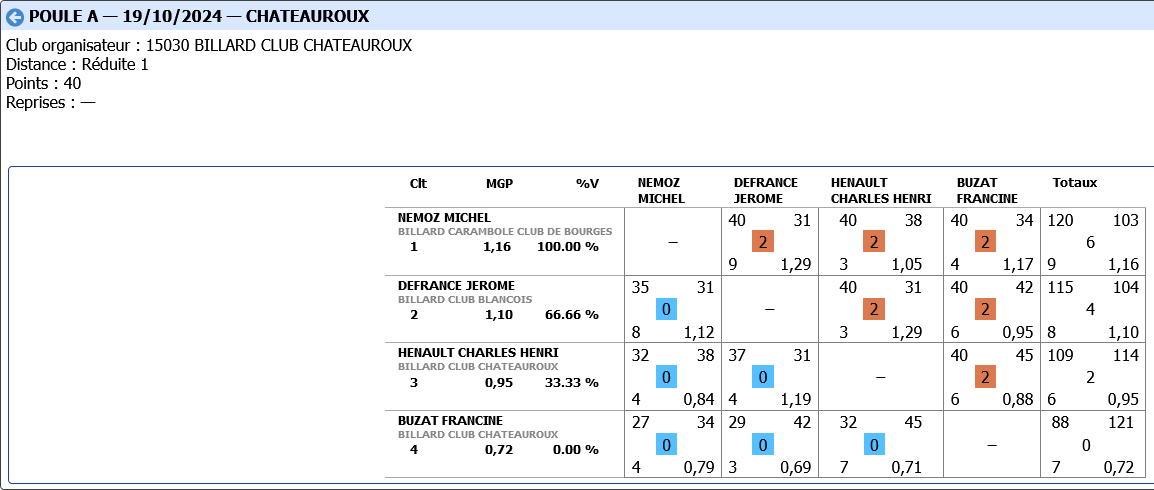
Task: Click BILLARD CLUB BLANCOIS club label
Action: [464, 299]
